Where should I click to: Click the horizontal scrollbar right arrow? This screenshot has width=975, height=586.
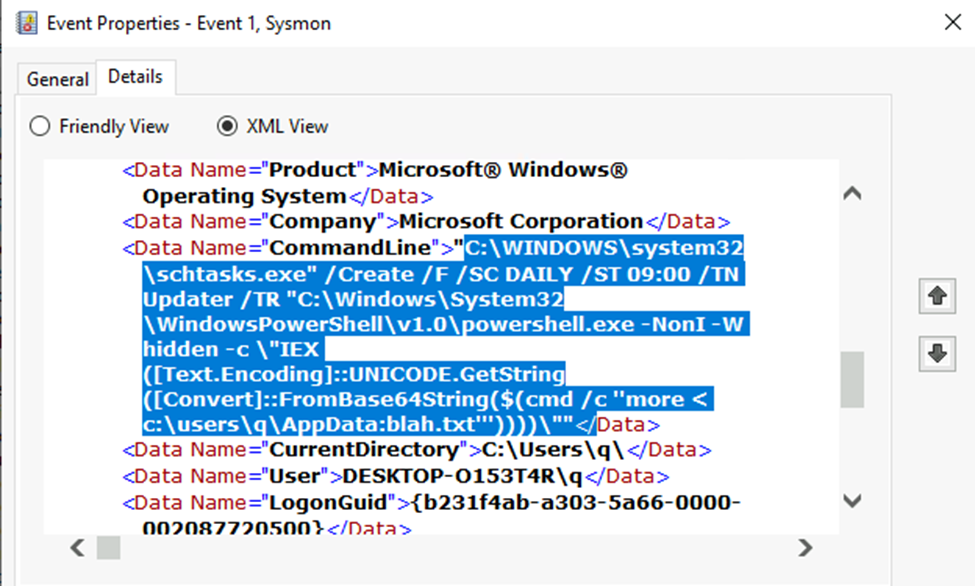click(806, 547)
